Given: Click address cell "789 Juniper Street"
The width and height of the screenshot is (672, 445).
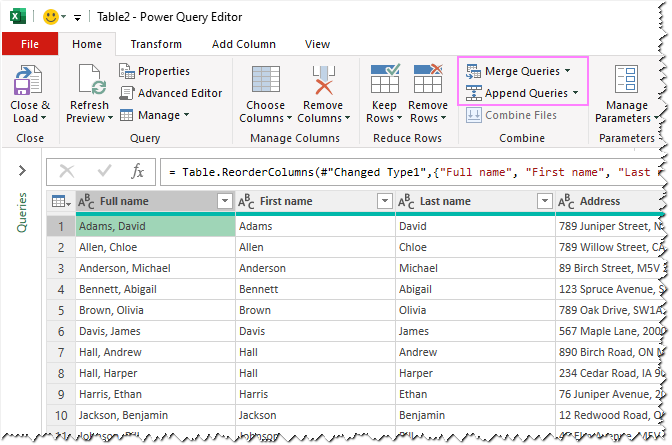Looking at the screenshot, I should click(609, 226).
